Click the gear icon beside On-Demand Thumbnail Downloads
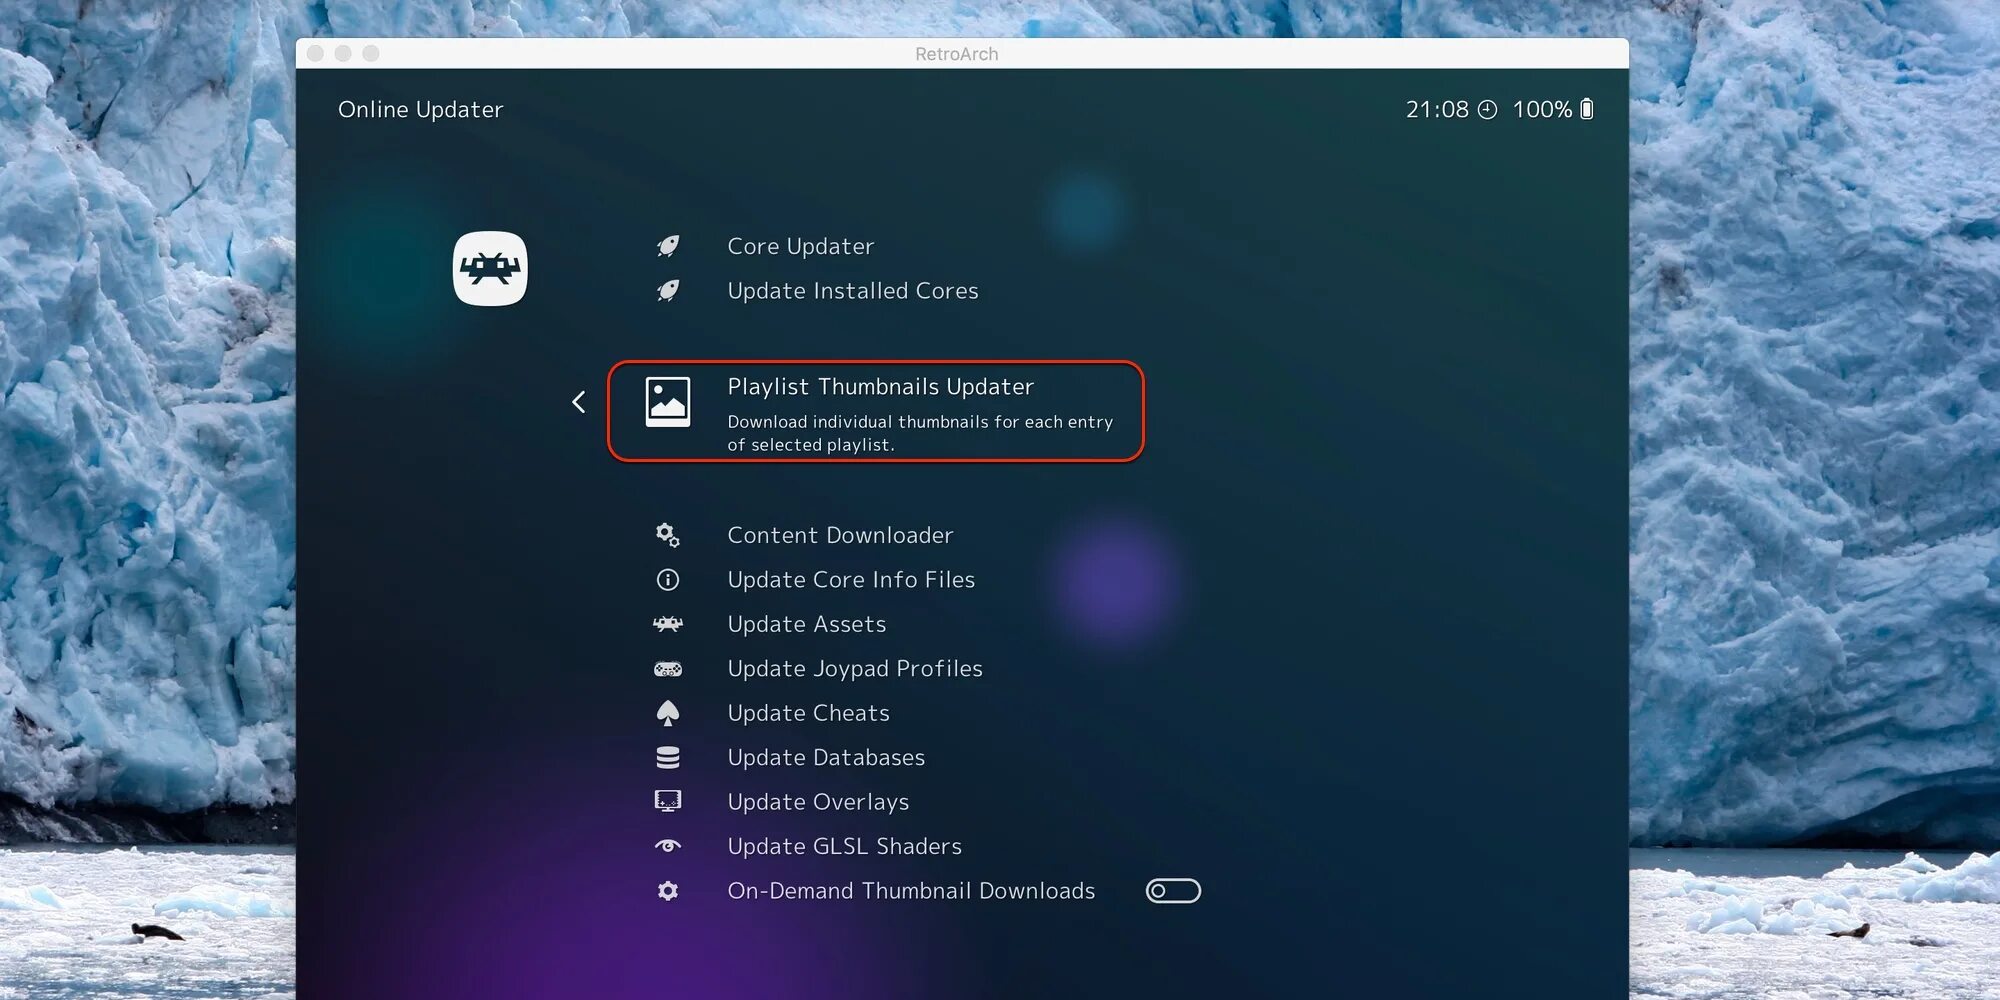 click(668, 891)
